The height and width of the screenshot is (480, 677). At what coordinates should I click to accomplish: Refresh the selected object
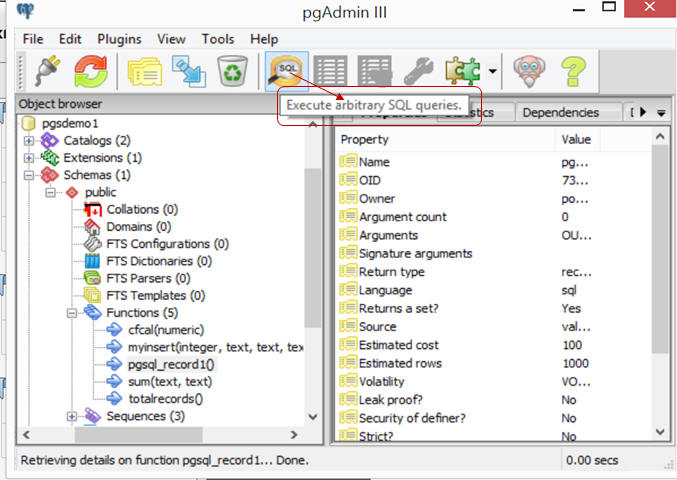tap(91, 71)
